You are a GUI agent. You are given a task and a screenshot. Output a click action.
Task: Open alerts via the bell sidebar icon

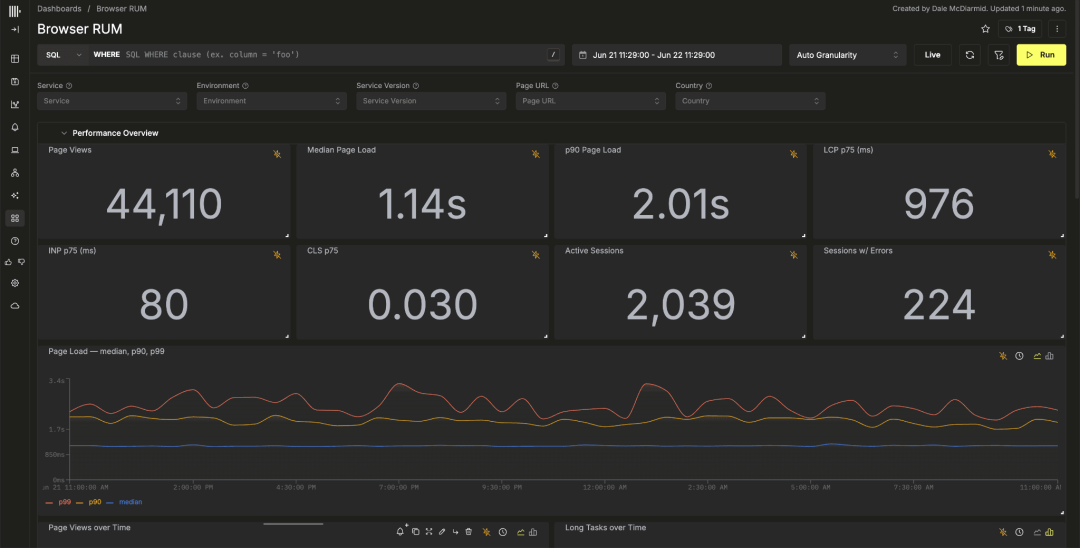click(x=15, y=127)
